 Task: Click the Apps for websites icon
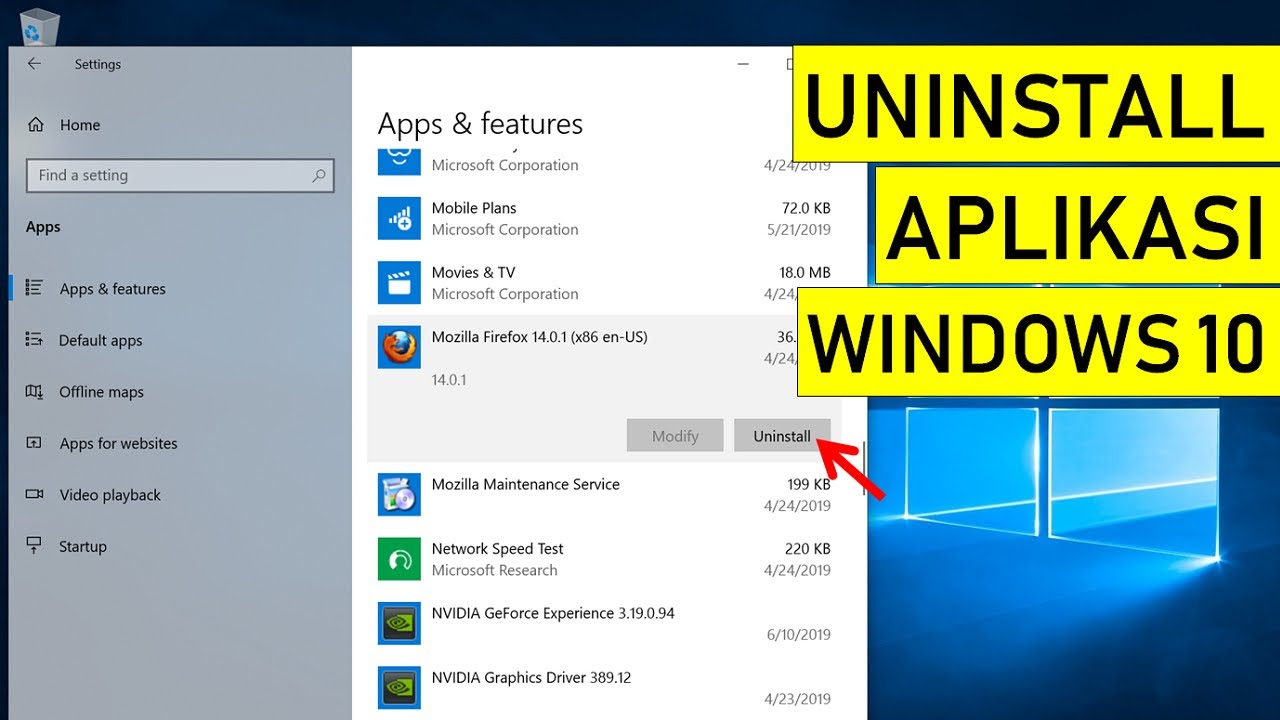point(35,443)
